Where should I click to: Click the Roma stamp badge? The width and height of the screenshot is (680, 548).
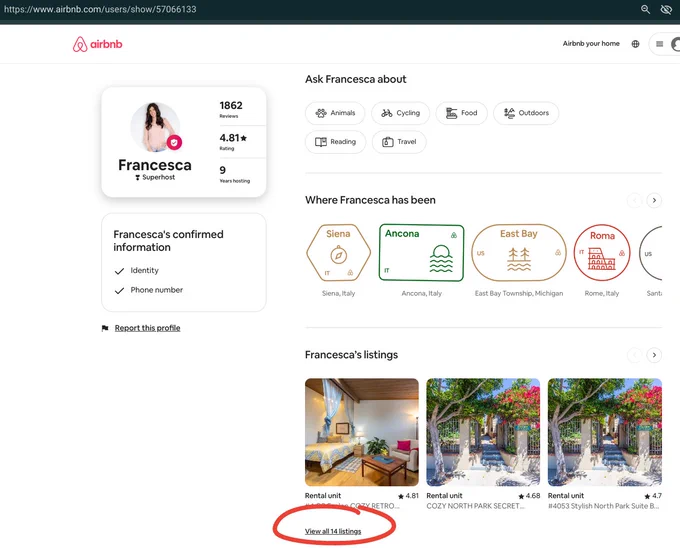click(x=602, y=253)
